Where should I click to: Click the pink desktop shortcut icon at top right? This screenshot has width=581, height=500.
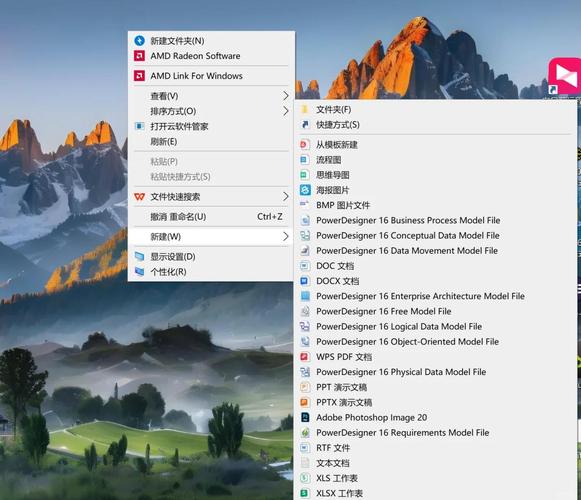coord(565,76)
